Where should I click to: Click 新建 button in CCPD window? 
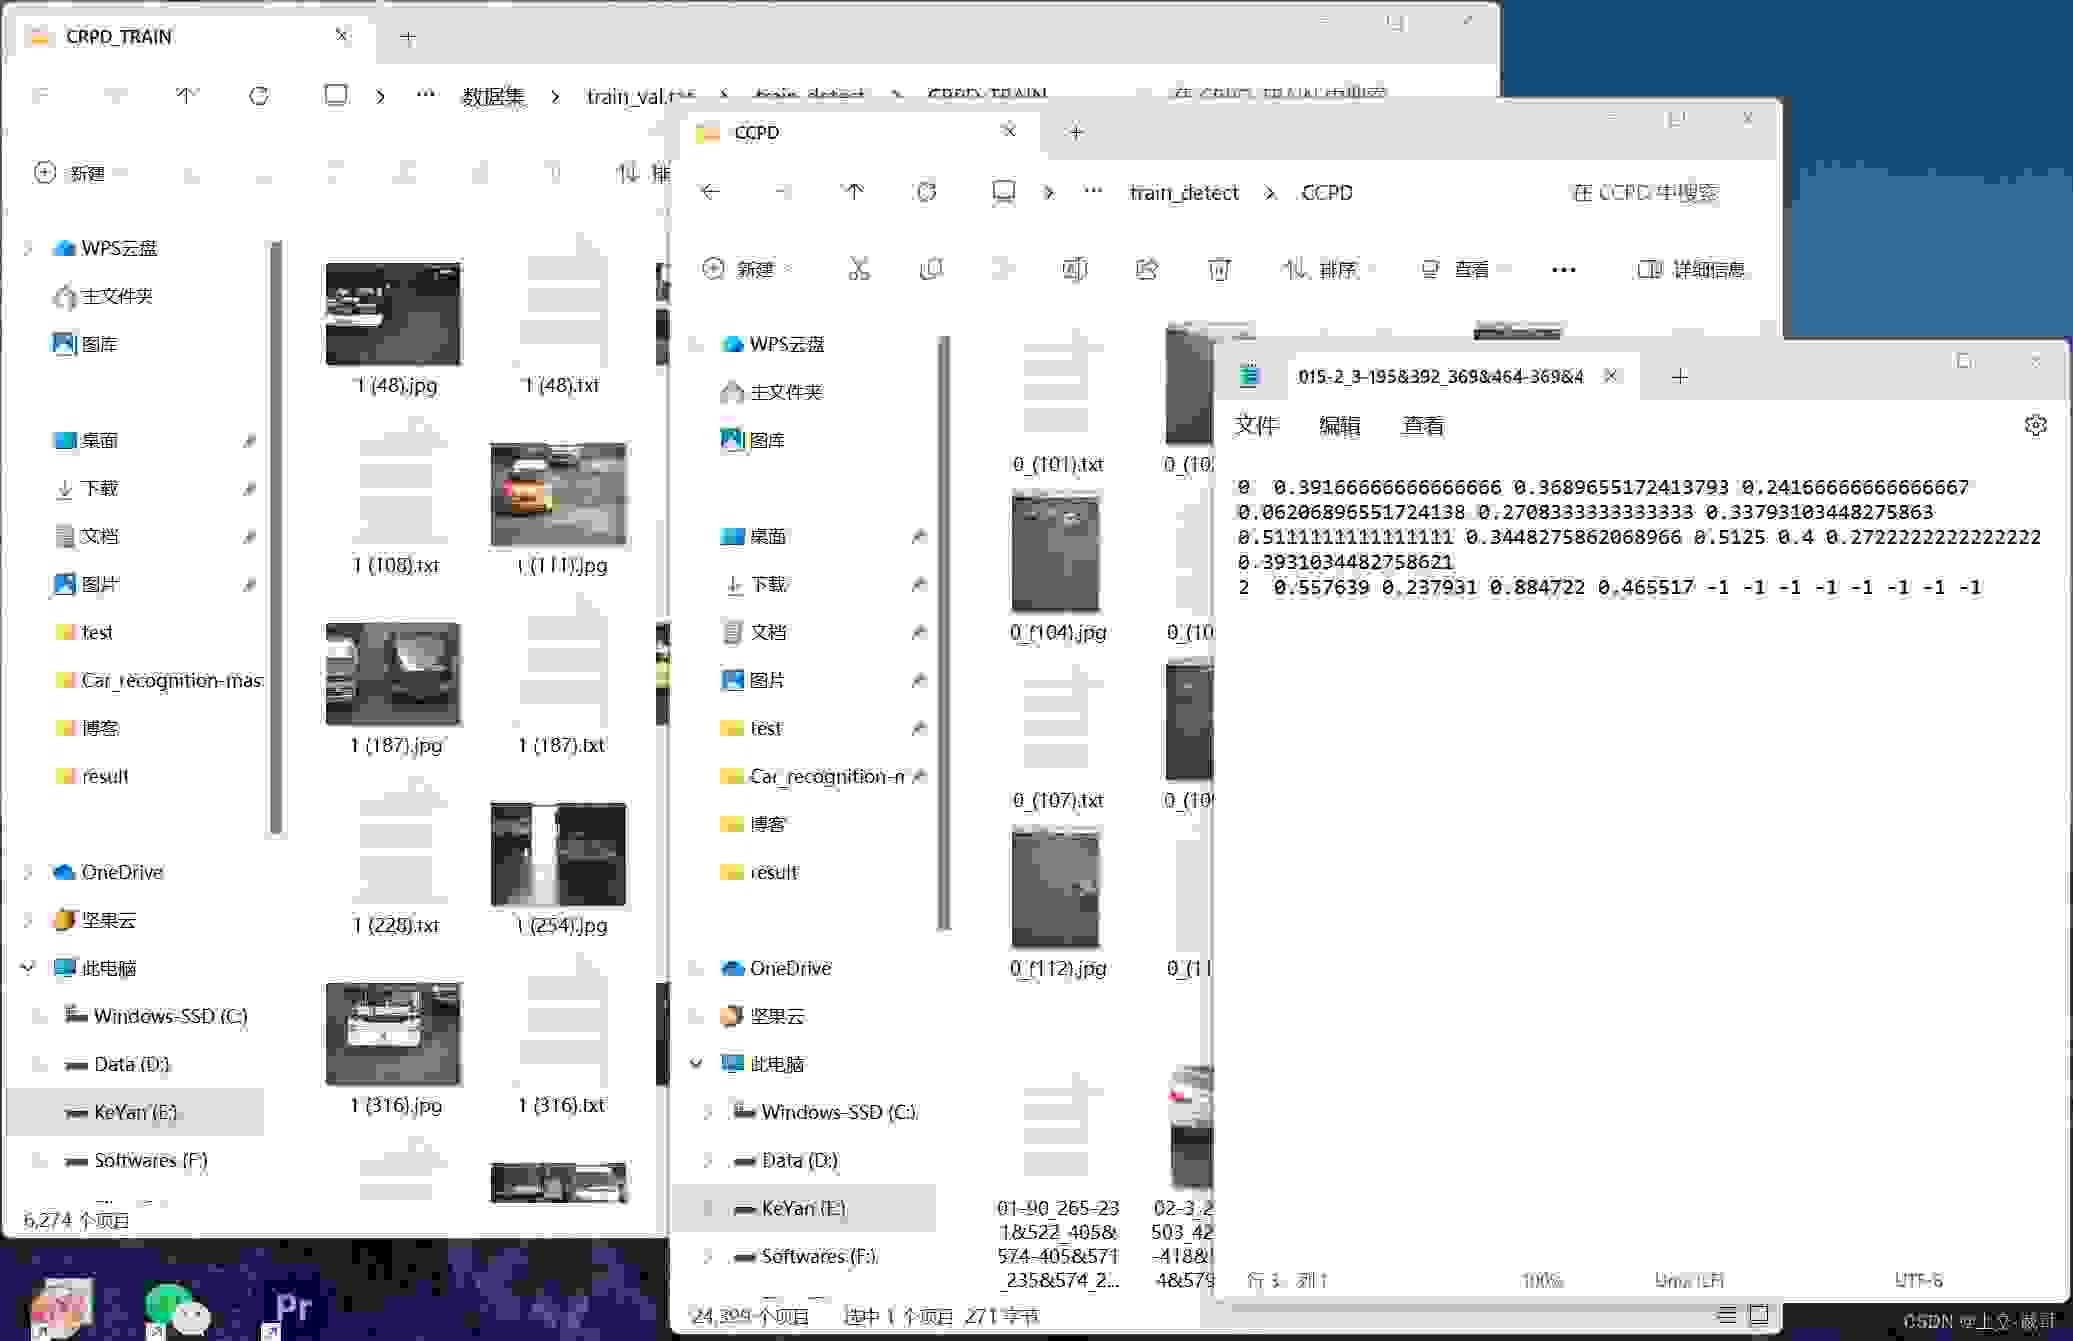pyautogui.click(x=747, y=269)
